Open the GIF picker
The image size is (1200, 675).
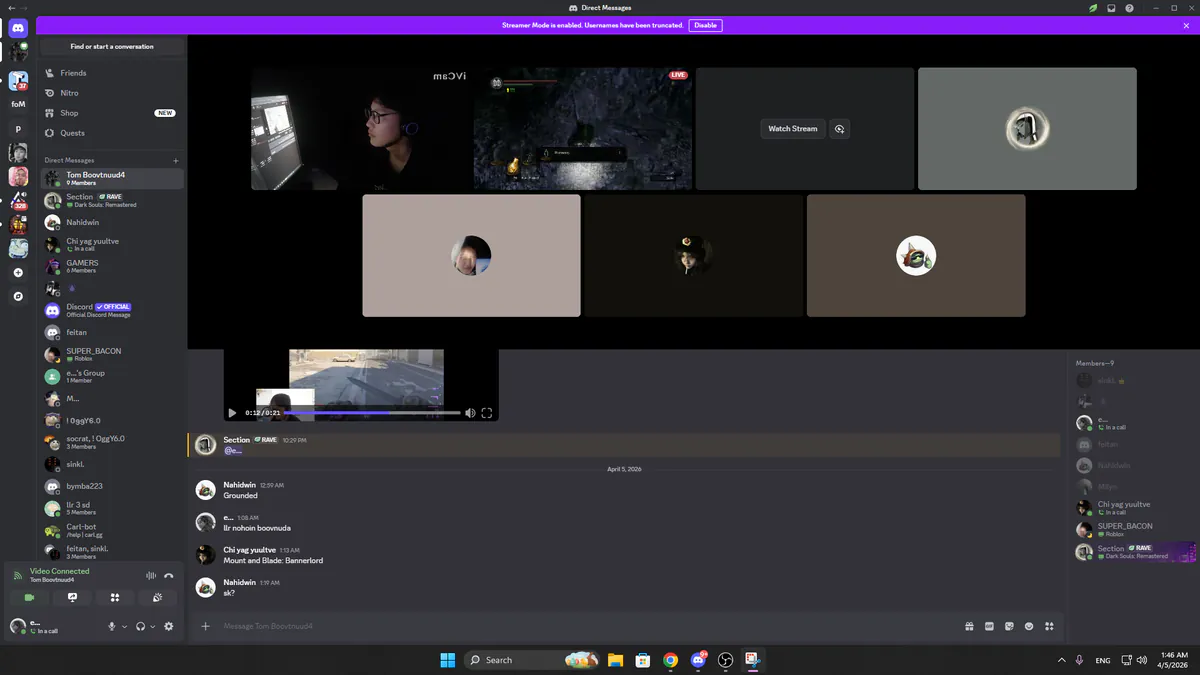click(x=989, y=626)
